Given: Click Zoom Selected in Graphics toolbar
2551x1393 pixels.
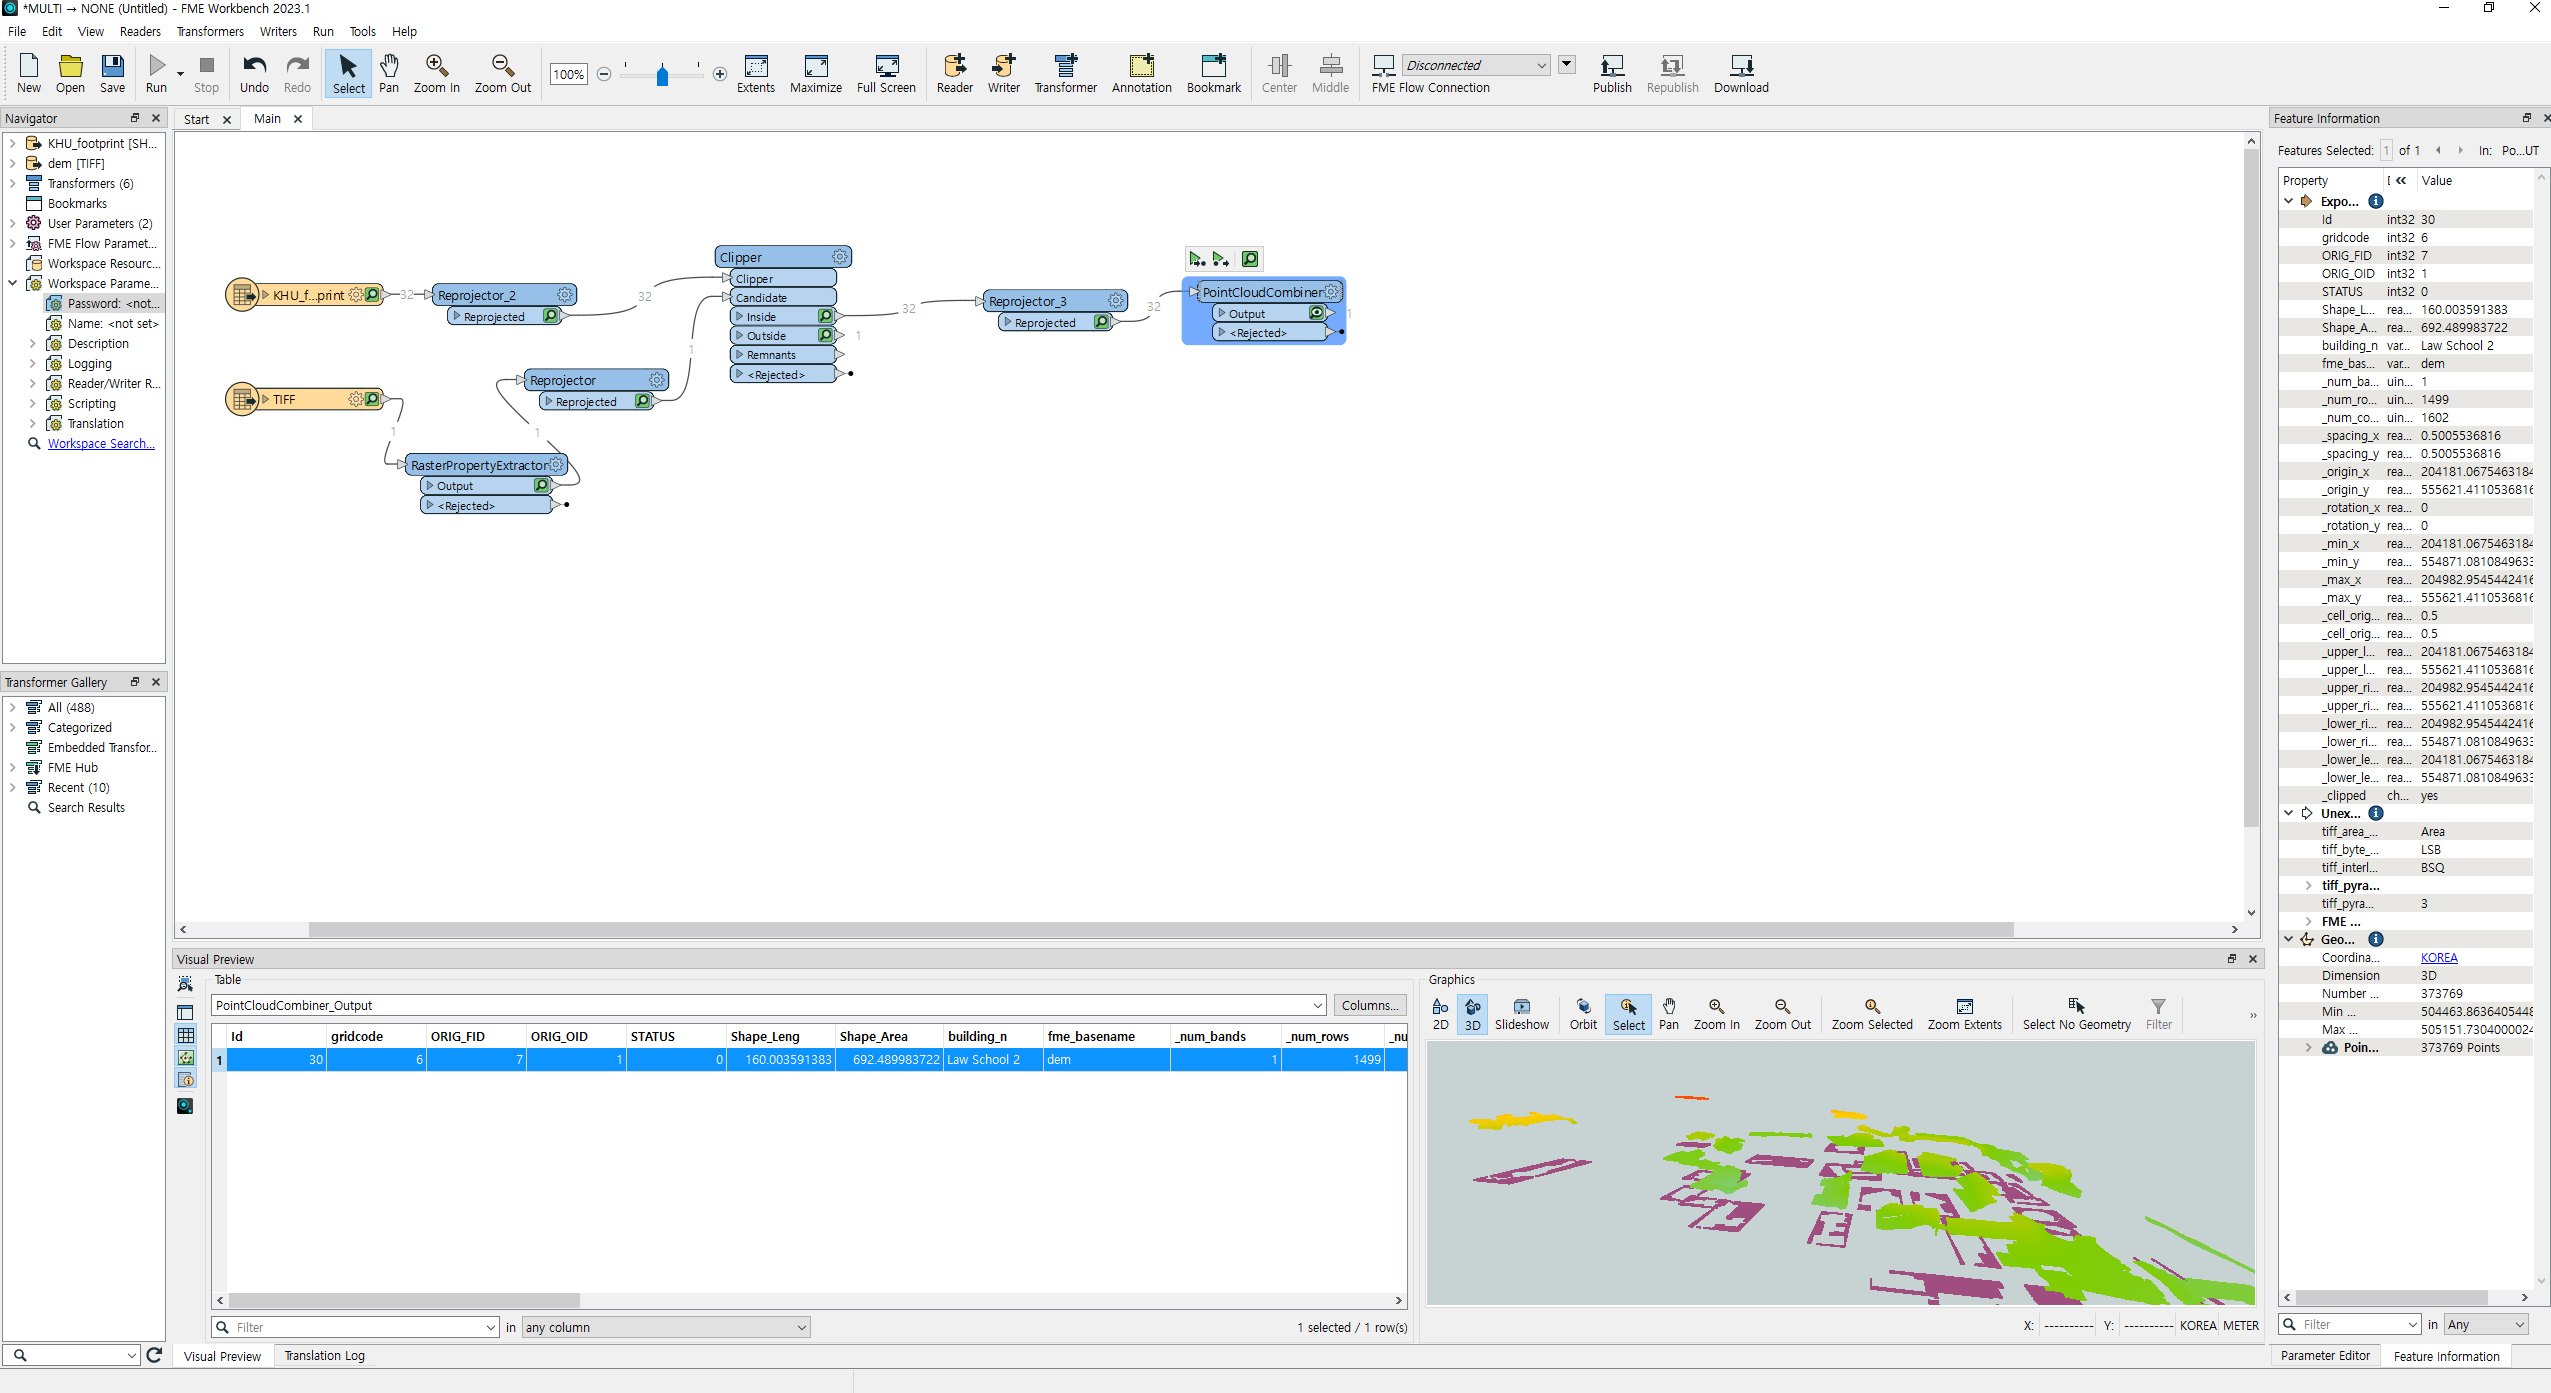Looking at the screenshot, I should 1871,1014.
